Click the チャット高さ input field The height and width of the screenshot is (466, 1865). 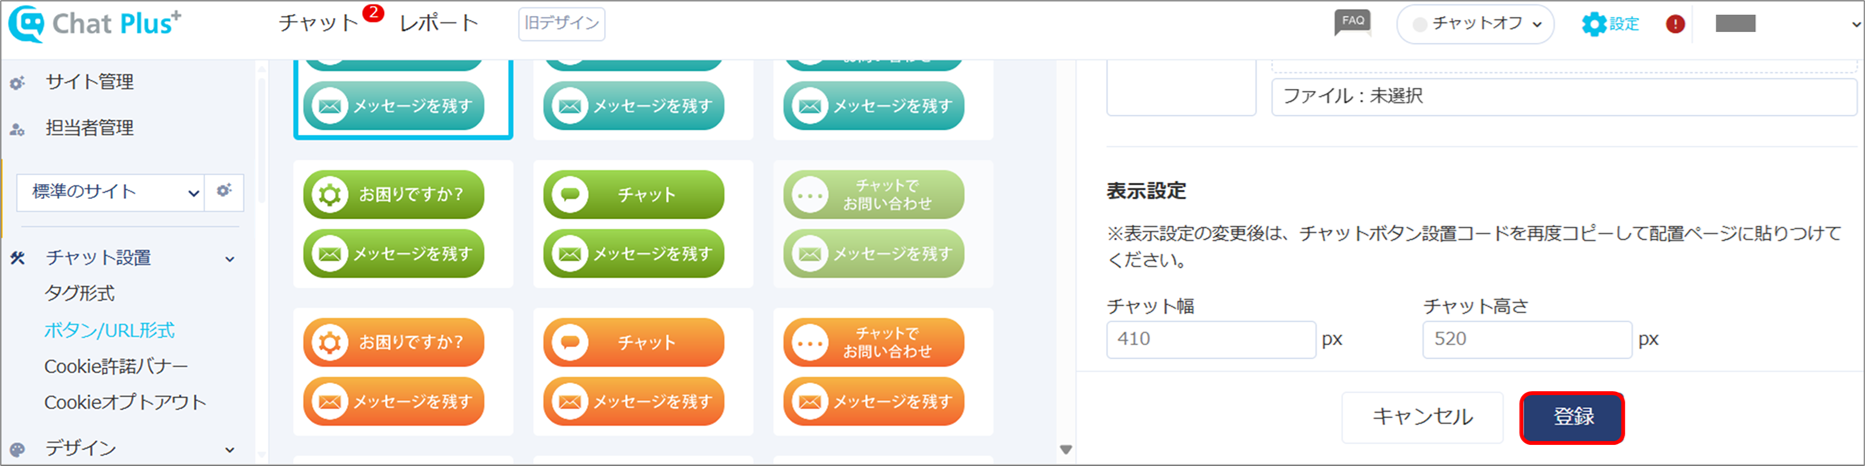(x=1527, y=339)
